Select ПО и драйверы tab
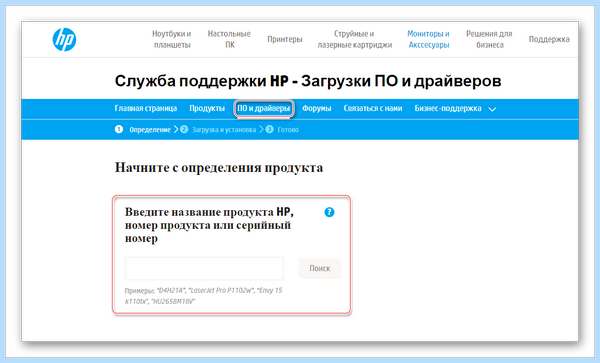Viewport: 600px width, 363px height. coord(264,109)
